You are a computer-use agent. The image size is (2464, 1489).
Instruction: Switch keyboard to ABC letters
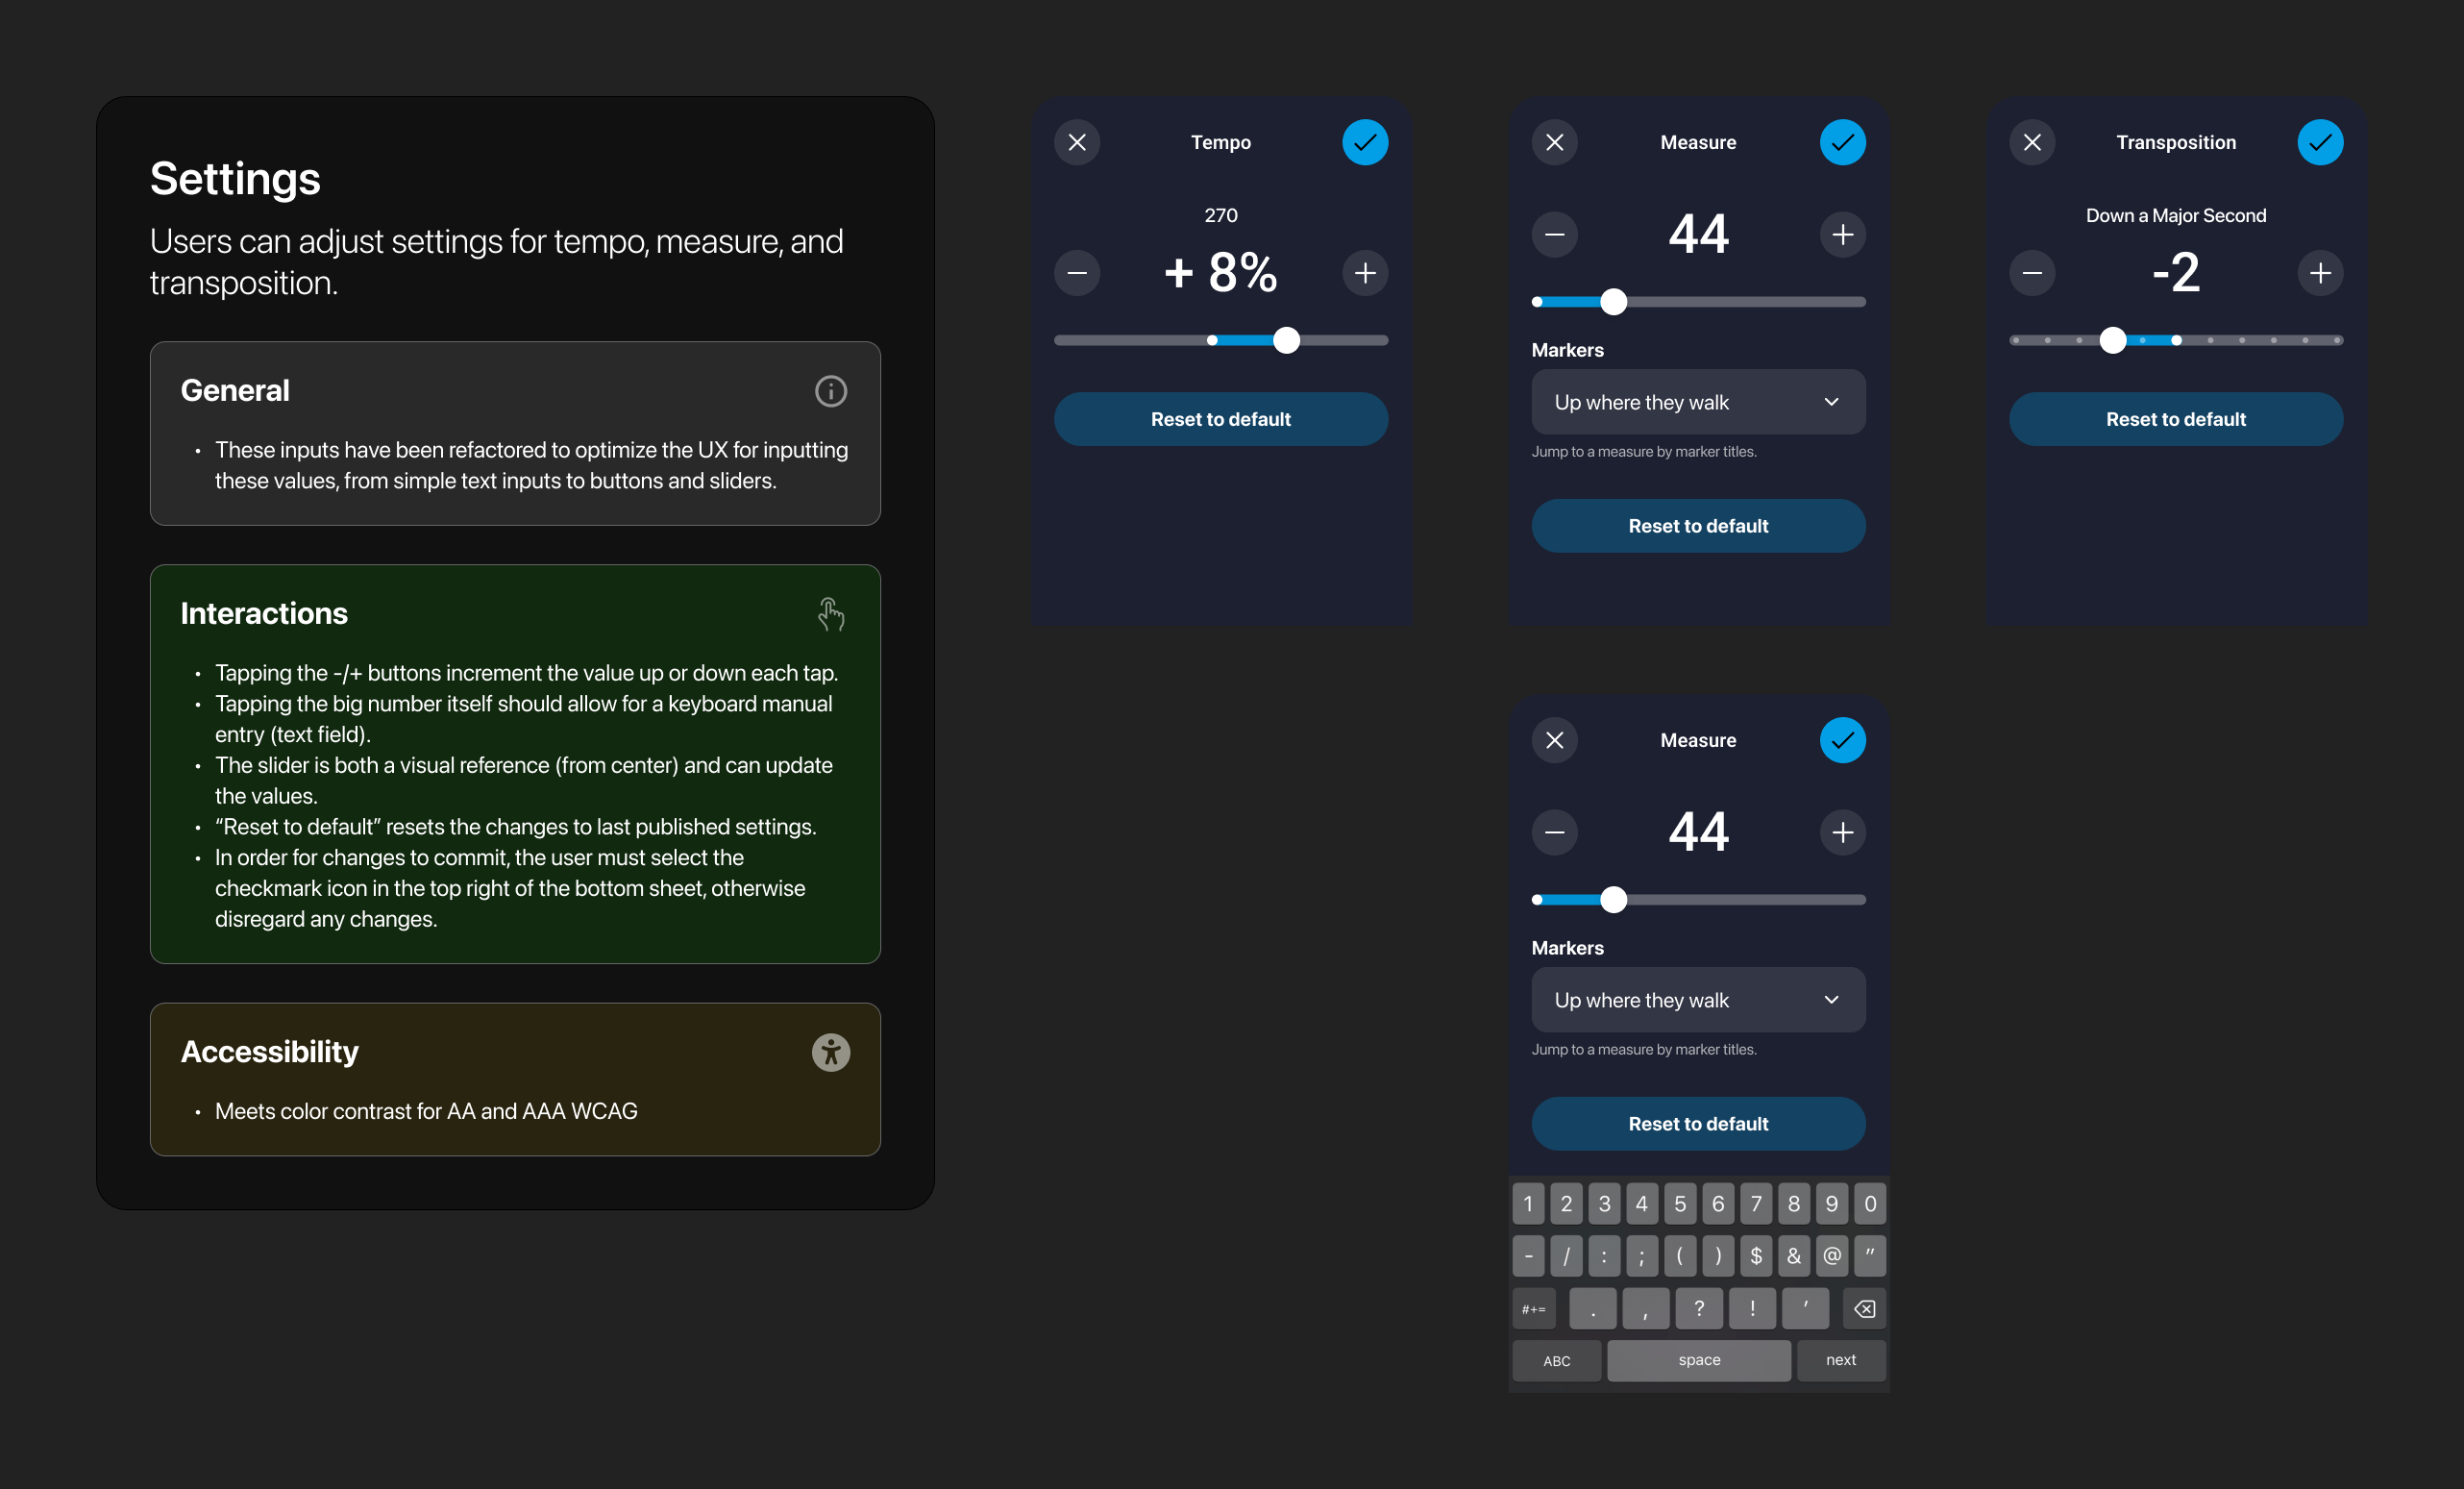click(1556, 1361)
